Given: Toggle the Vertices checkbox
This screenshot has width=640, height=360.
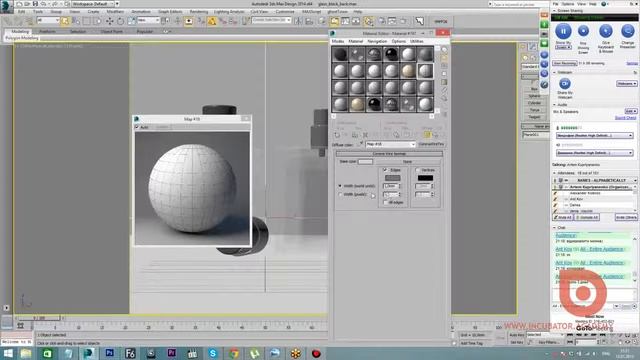Looking at the screenshot, I should click(418, 170).
